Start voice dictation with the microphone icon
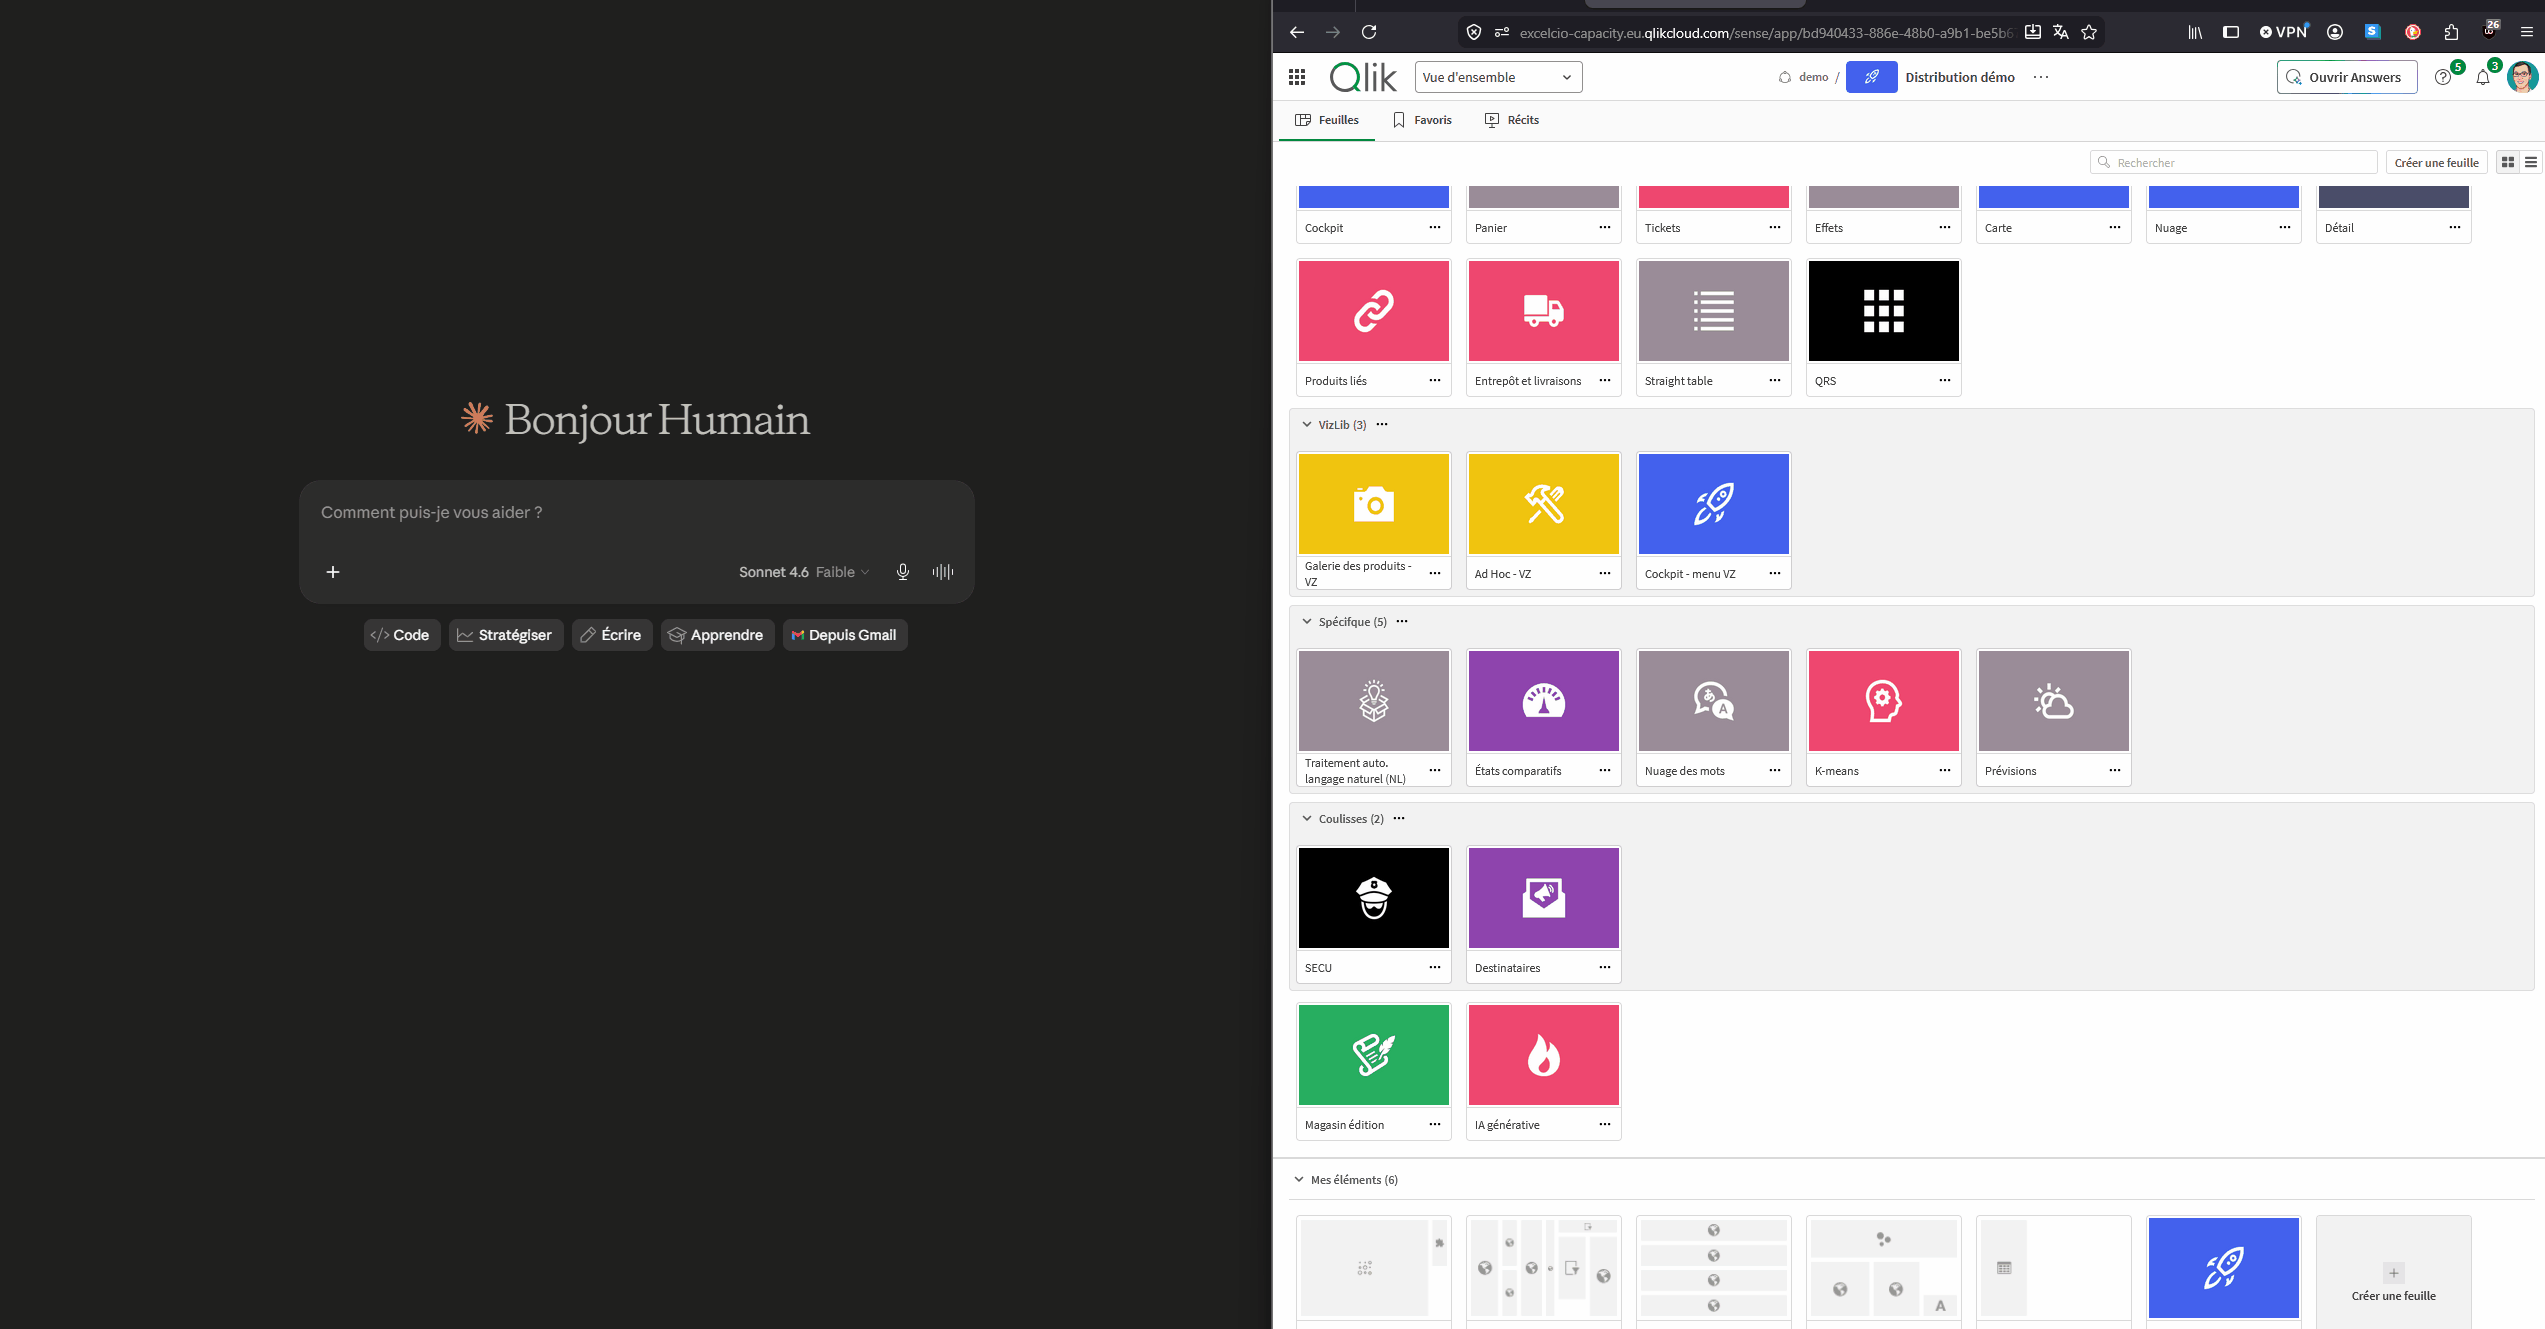2545x1329 pixels. pyautogui.click(x=903, y=572)
